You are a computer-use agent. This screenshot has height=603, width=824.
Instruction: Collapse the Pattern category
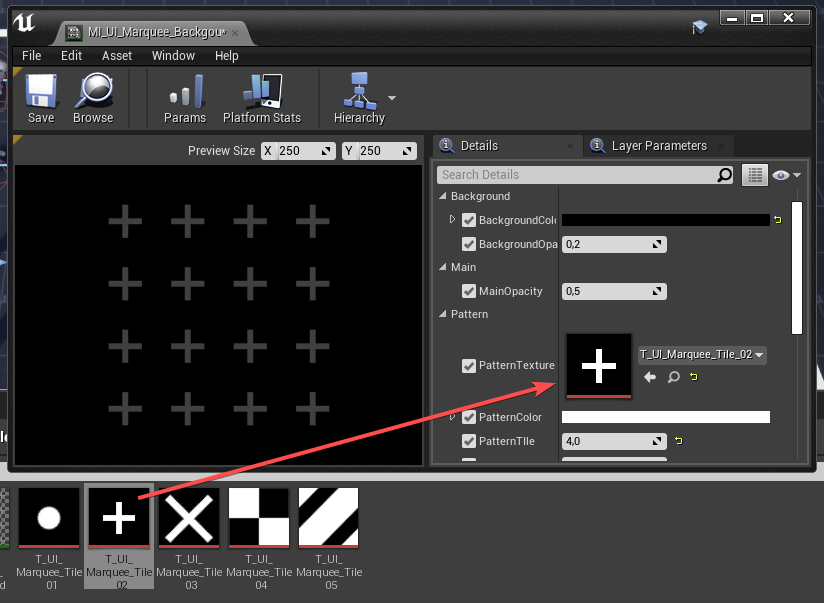pos(442,313)
